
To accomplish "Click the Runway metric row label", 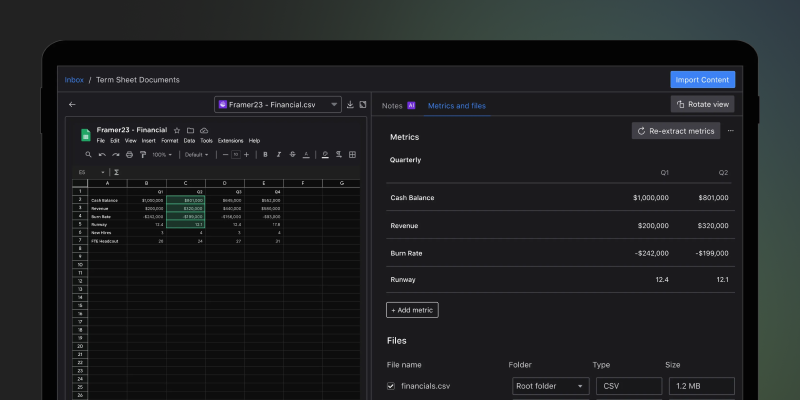I will click(x=403, y=280).
